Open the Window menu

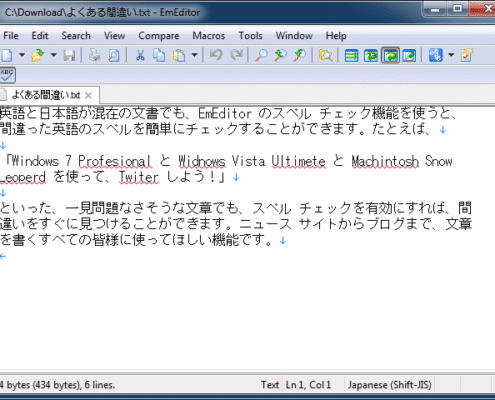pos(294,36)
